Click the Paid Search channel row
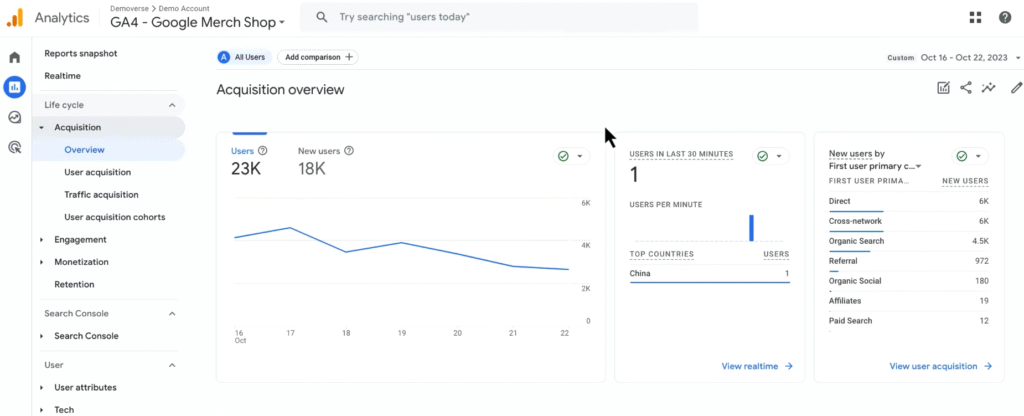Screen dimensions: 1024x416 point(908,321)
